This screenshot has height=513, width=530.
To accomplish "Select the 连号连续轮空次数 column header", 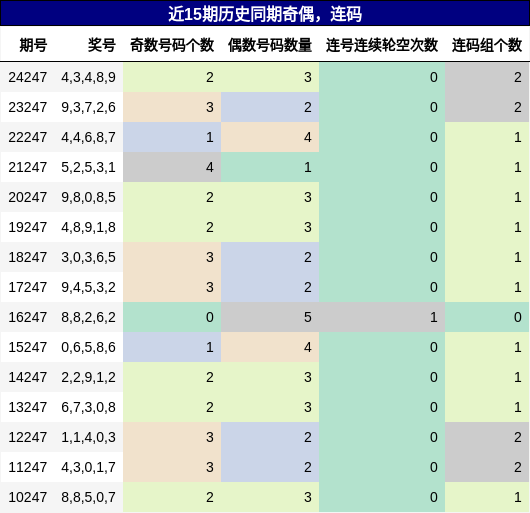I will (x=382, y=45).
